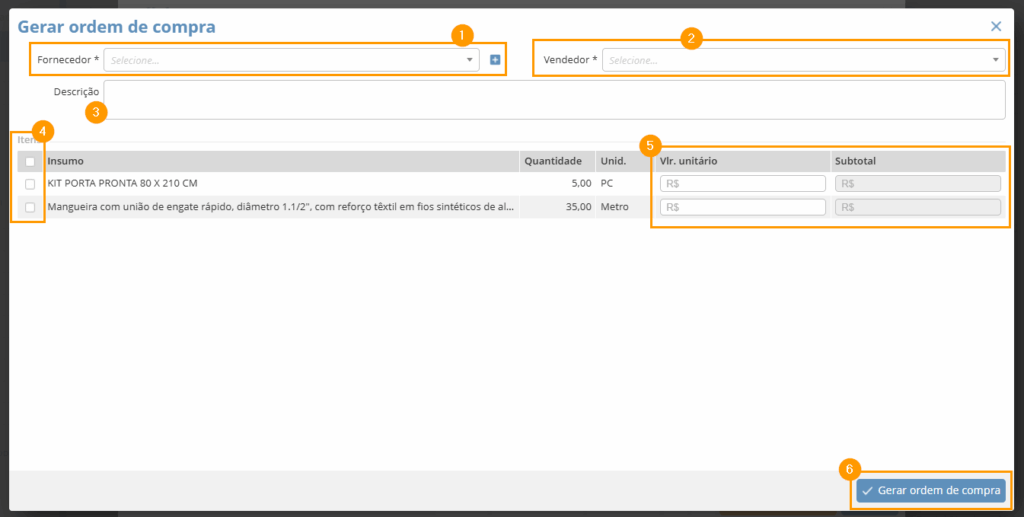Viewport: 1024px width, 517px height.
Task: Click unit value field for Mangueira row
Action: [x=743, y=207]
